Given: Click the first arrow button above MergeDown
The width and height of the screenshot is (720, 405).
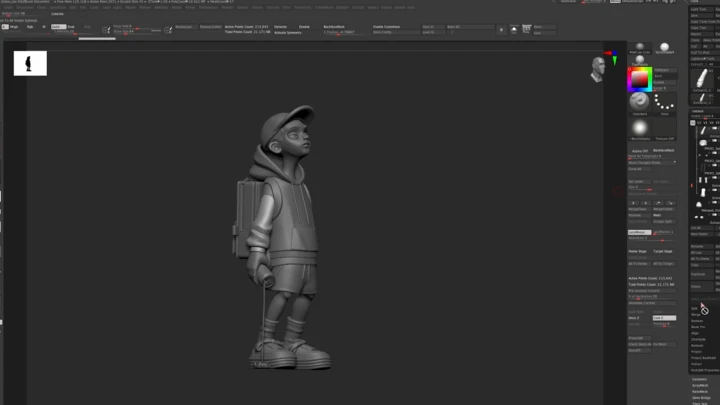Looking at the screenshot, I should point(633,203).
